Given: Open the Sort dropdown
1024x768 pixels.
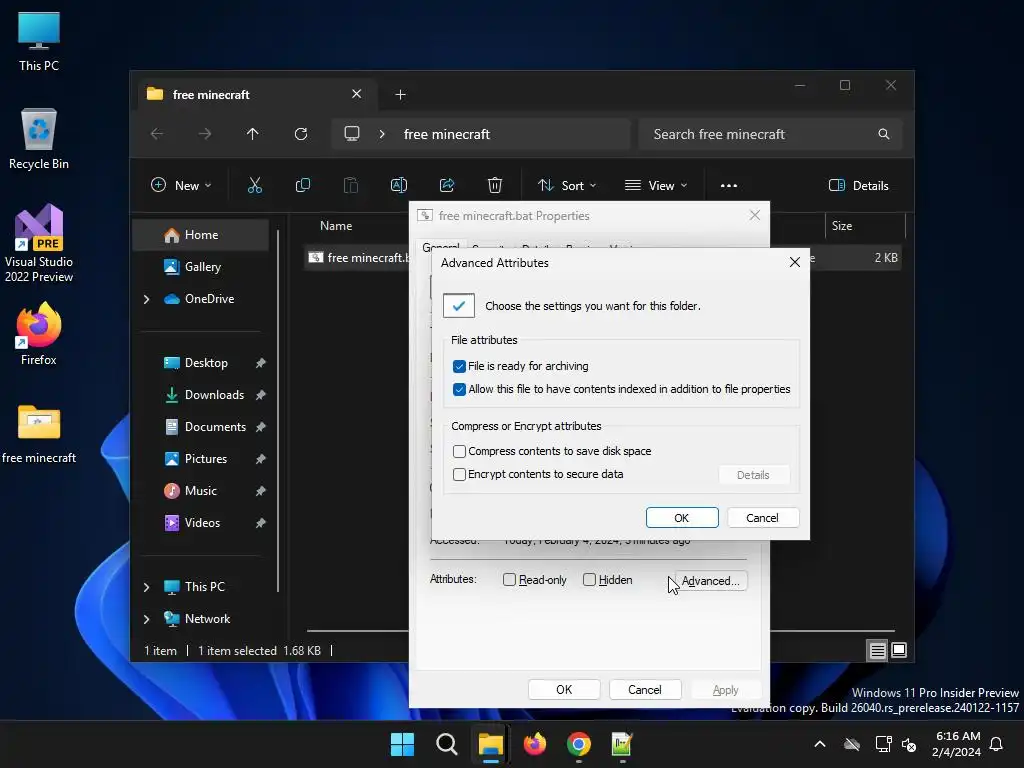Looking at the screenshot, I should 566,185.
